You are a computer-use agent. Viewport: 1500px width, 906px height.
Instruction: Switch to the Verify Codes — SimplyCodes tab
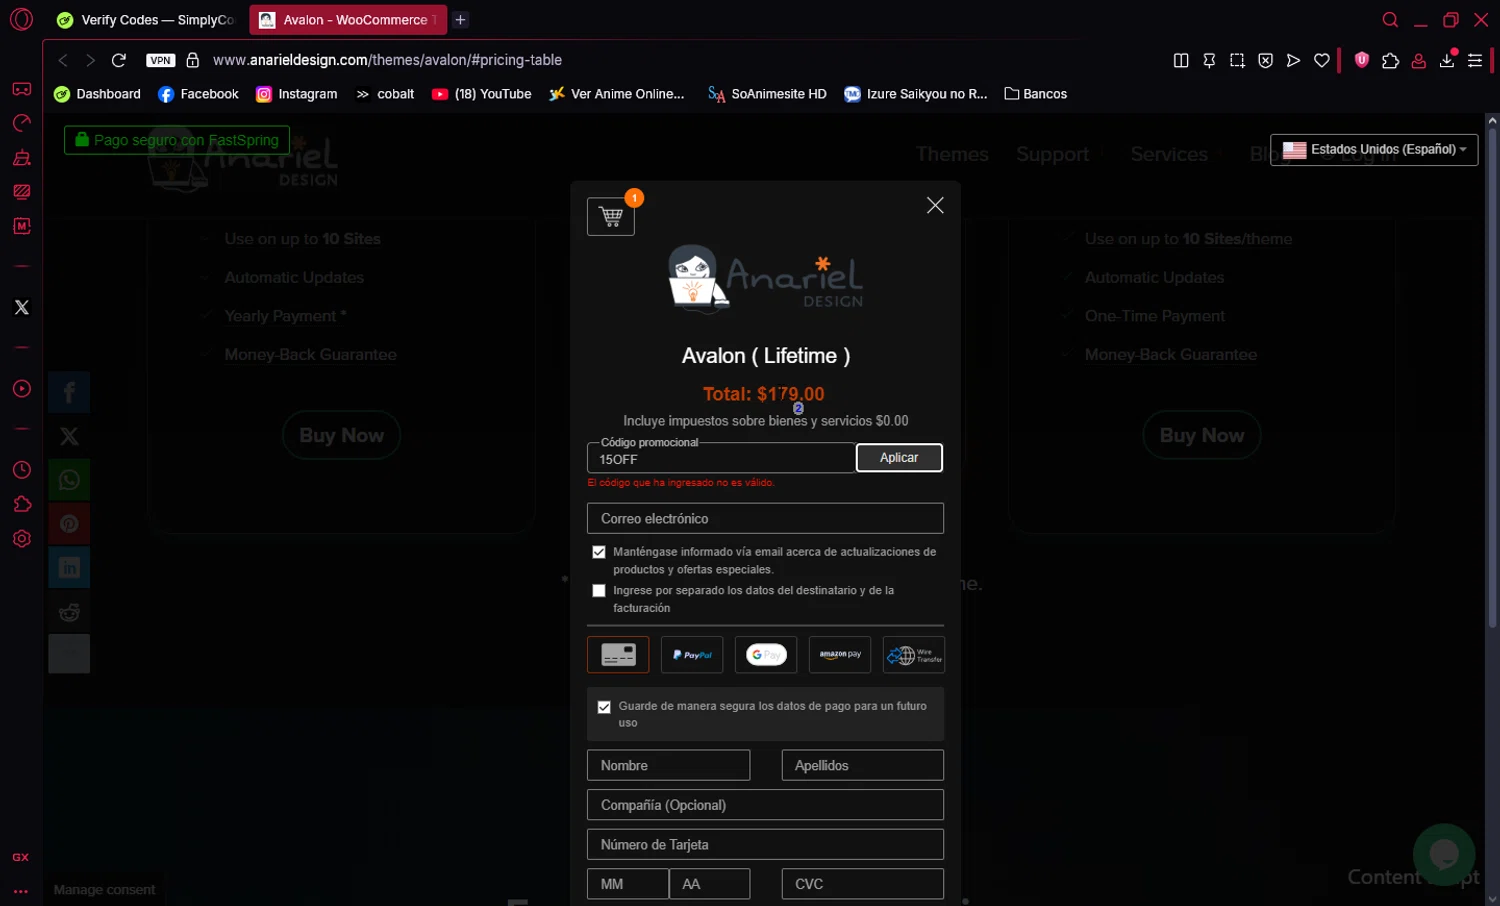pyautogui.click(x=147, y=20)
